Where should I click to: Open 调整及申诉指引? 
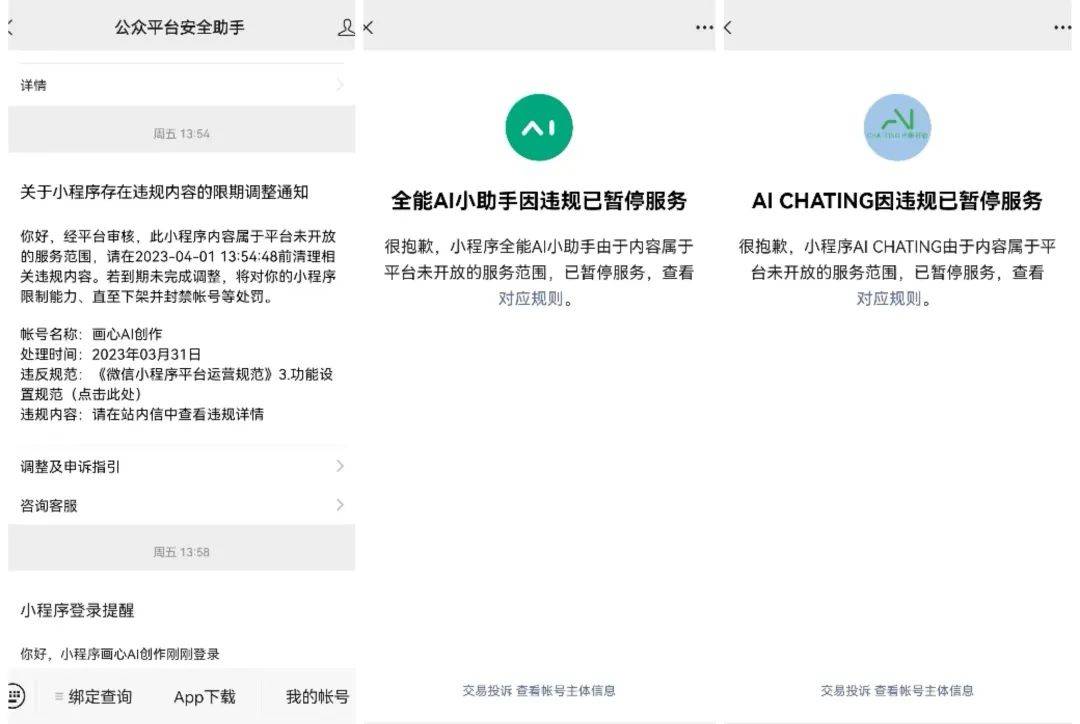(182, 466)
